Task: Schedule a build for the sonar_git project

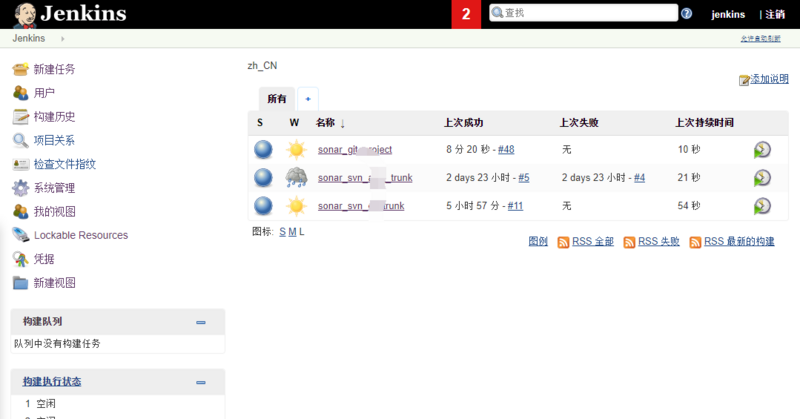Action: coord(762,150)
